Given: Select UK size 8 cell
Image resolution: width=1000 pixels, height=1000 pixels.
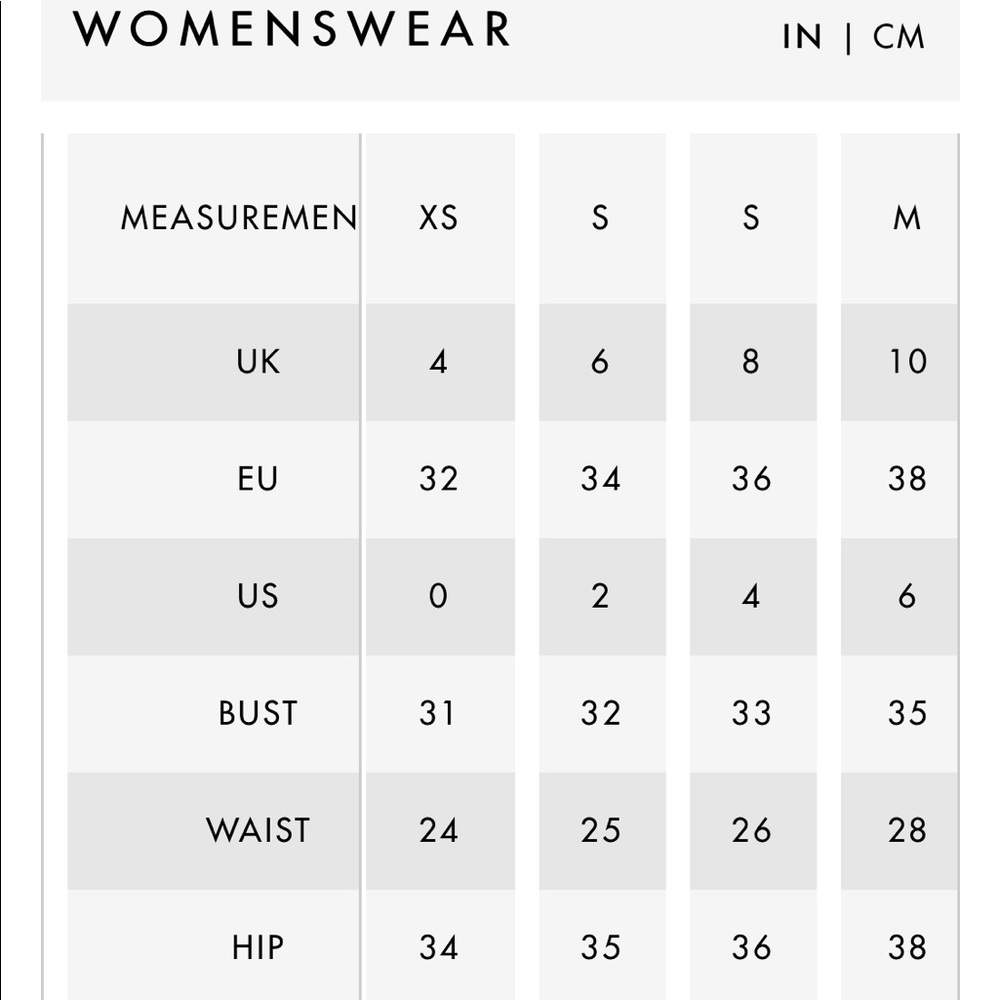Looking at the screenshot, I should point(753,362).
